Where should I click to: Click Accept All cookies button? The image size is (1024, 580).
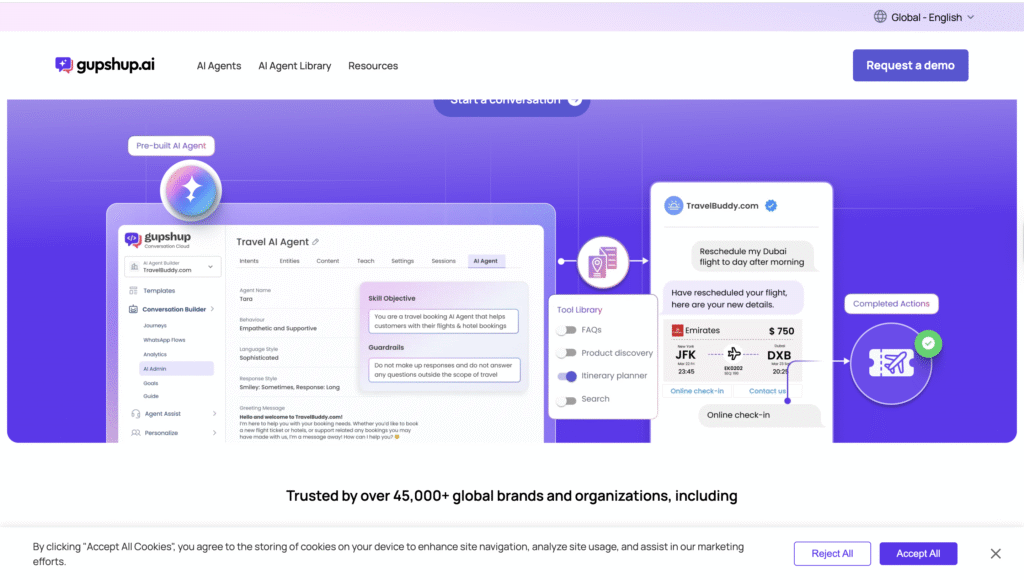pyautogui.click(x=918, y=553)
